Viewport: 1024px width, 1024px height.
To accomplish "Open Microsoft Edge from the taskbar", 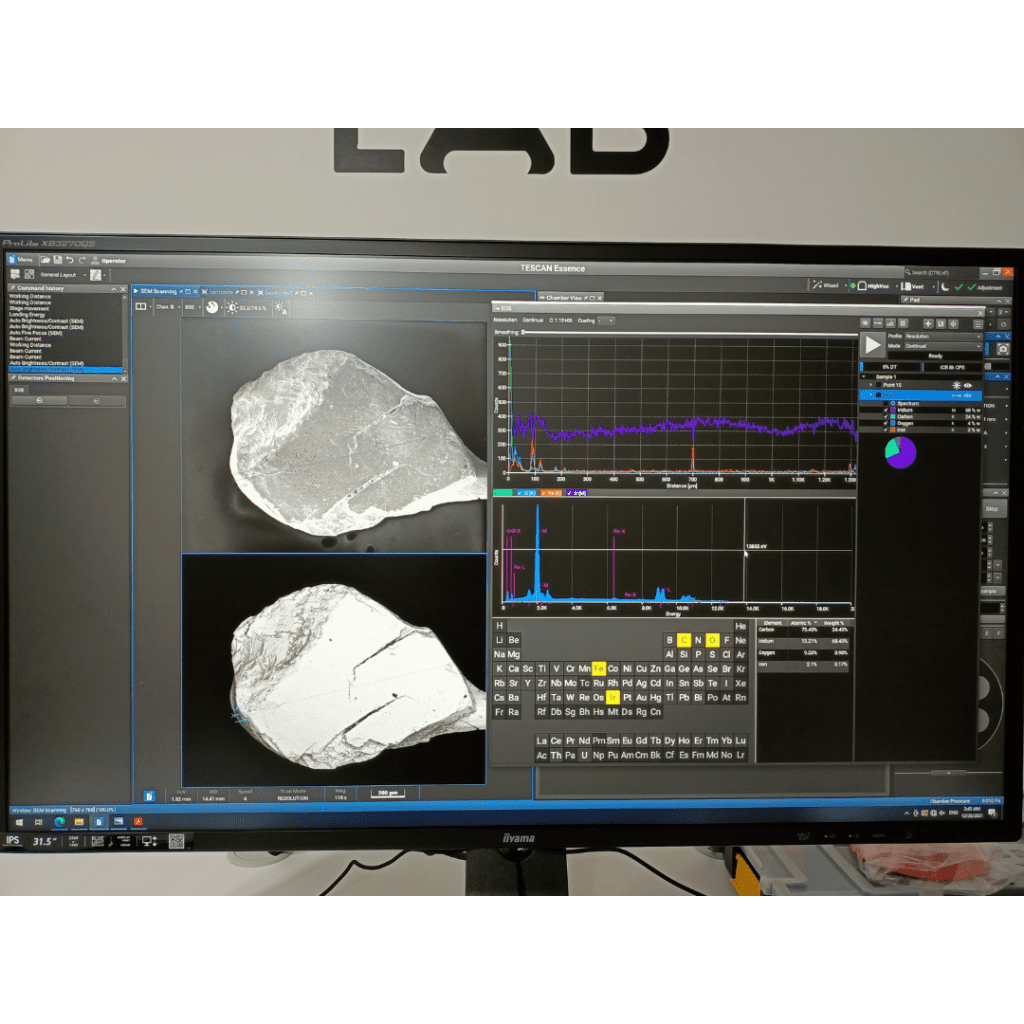I will 60,822.
